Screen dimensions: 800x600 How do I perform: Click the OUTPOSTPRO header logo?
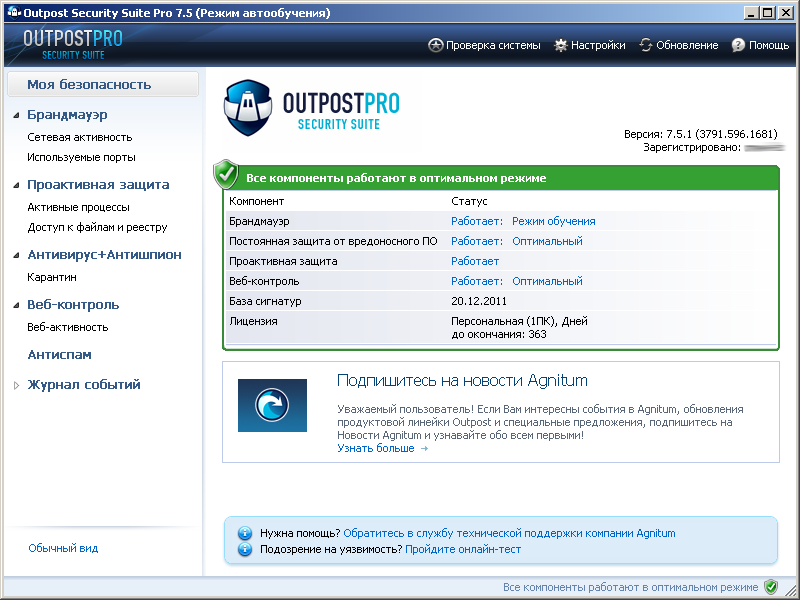[73, 44]
